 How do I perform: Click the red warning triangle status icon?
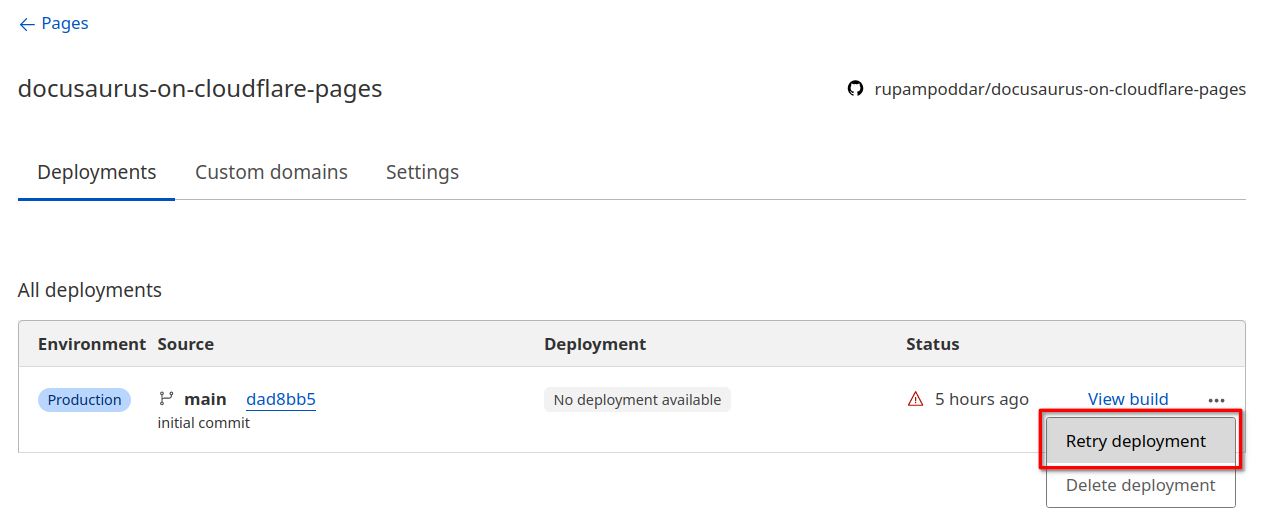(915, 399)
